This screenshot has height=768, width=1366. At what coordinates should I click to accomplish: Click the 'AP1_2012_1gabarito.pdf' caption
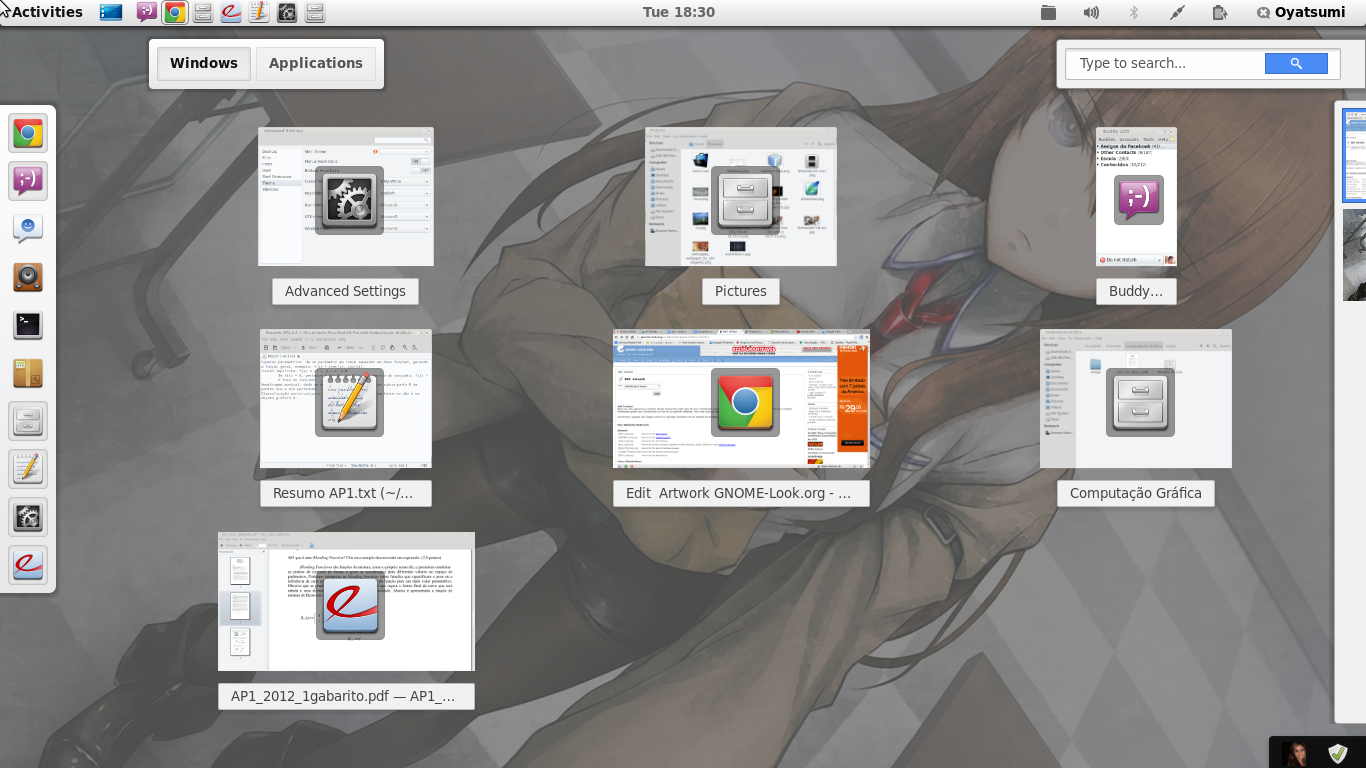[x=346, y=696]
